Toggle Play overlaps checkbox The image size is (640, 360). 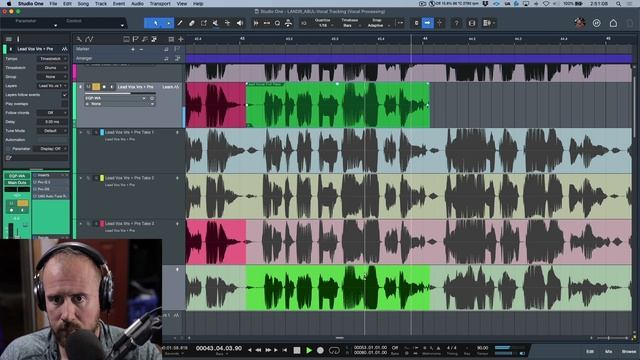coord(64,104)
